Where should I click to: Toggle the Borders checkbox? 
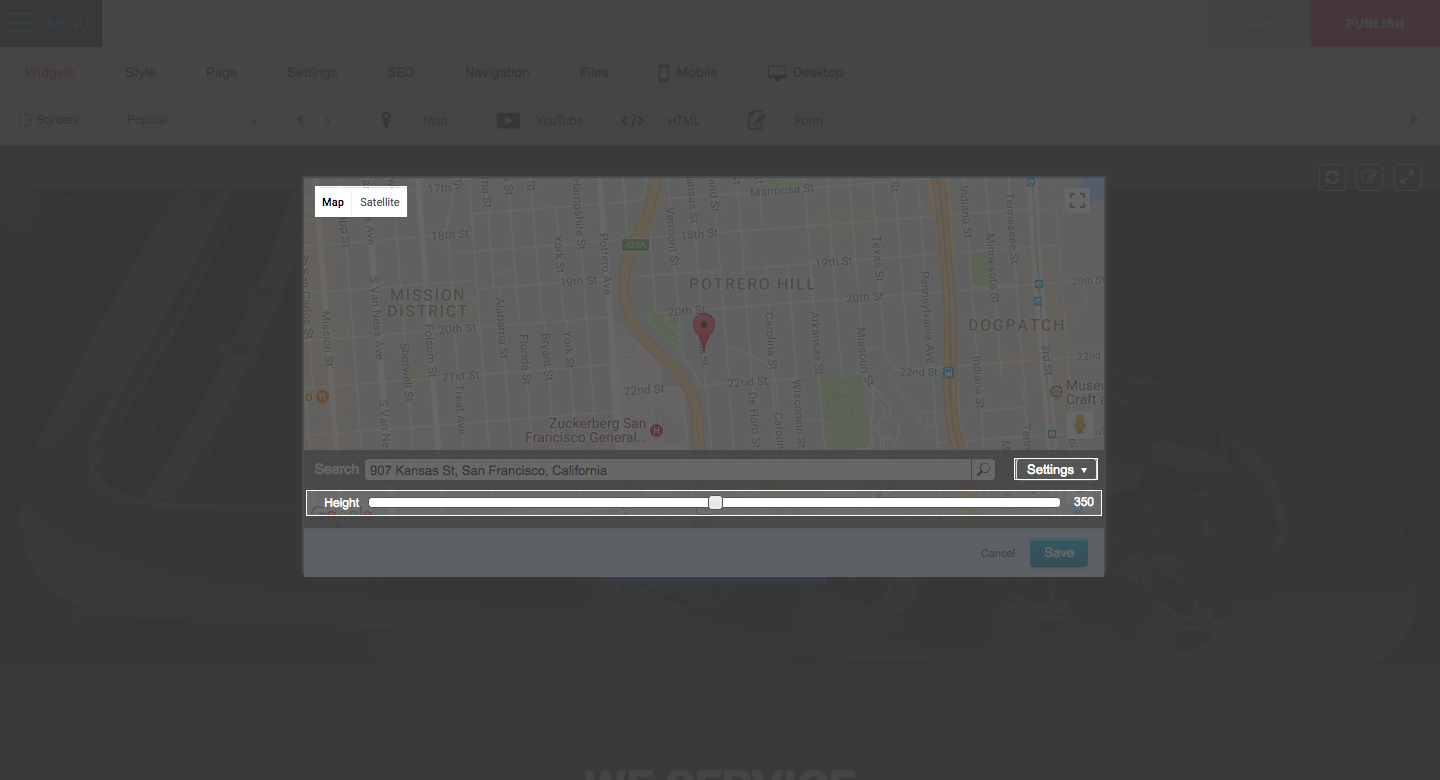click(26, 120)
